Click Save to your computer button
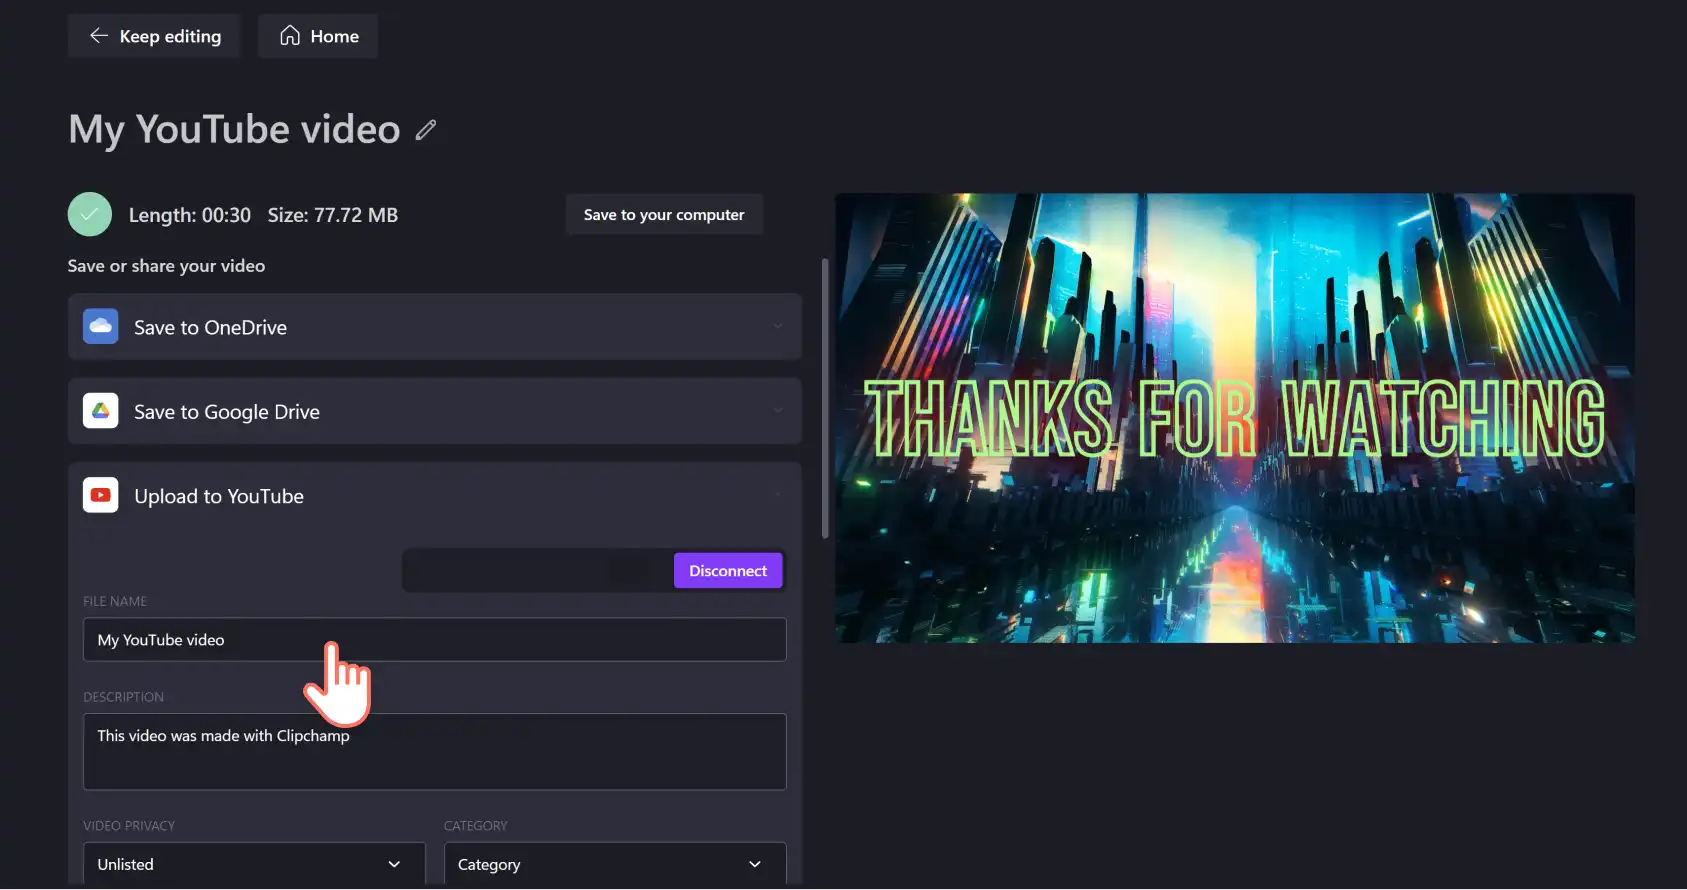The height and width of the screenshot is (890, 1687). point(664,215)
